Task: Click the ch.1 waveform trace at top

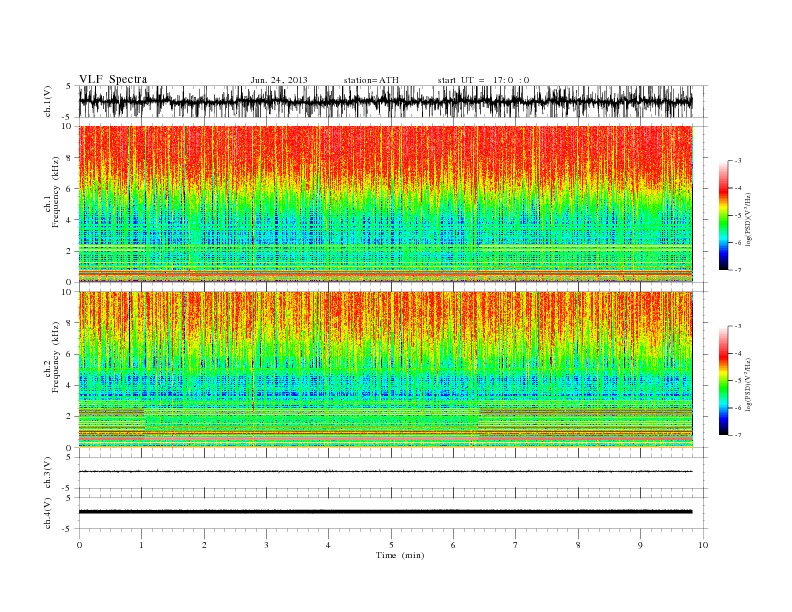Action: [x=386, y=101]
